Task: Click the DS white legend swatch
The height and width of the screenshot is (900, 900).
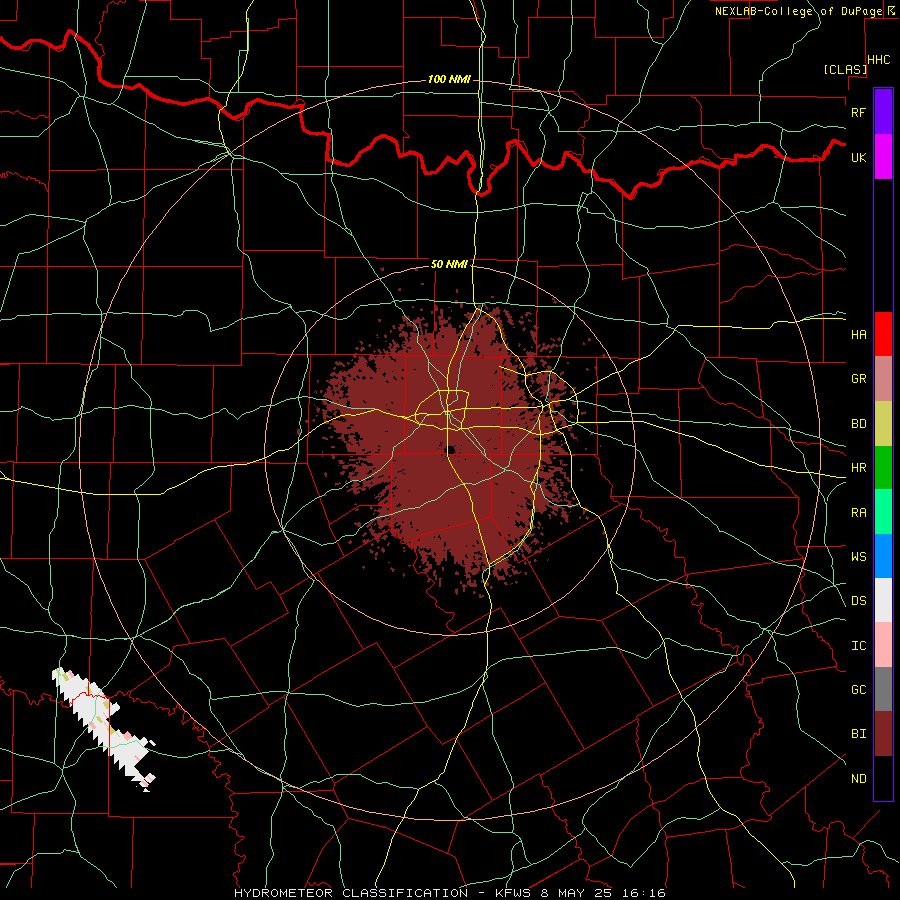Action: tap(883, 600)
